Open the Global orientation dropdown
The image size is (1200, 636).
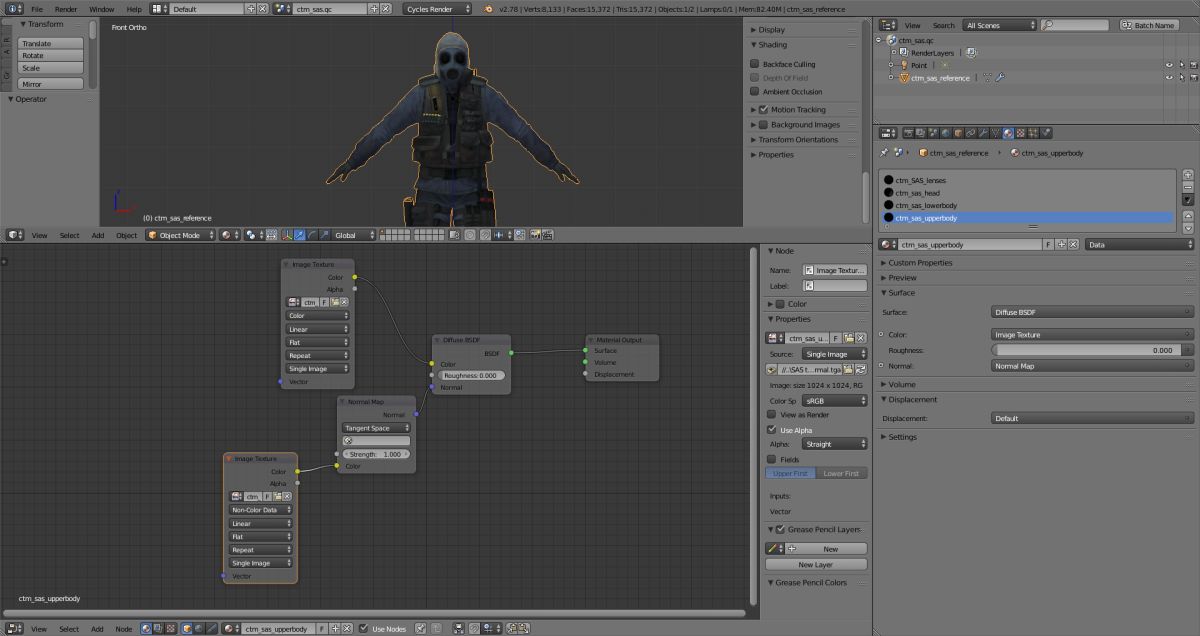point(354,235)
